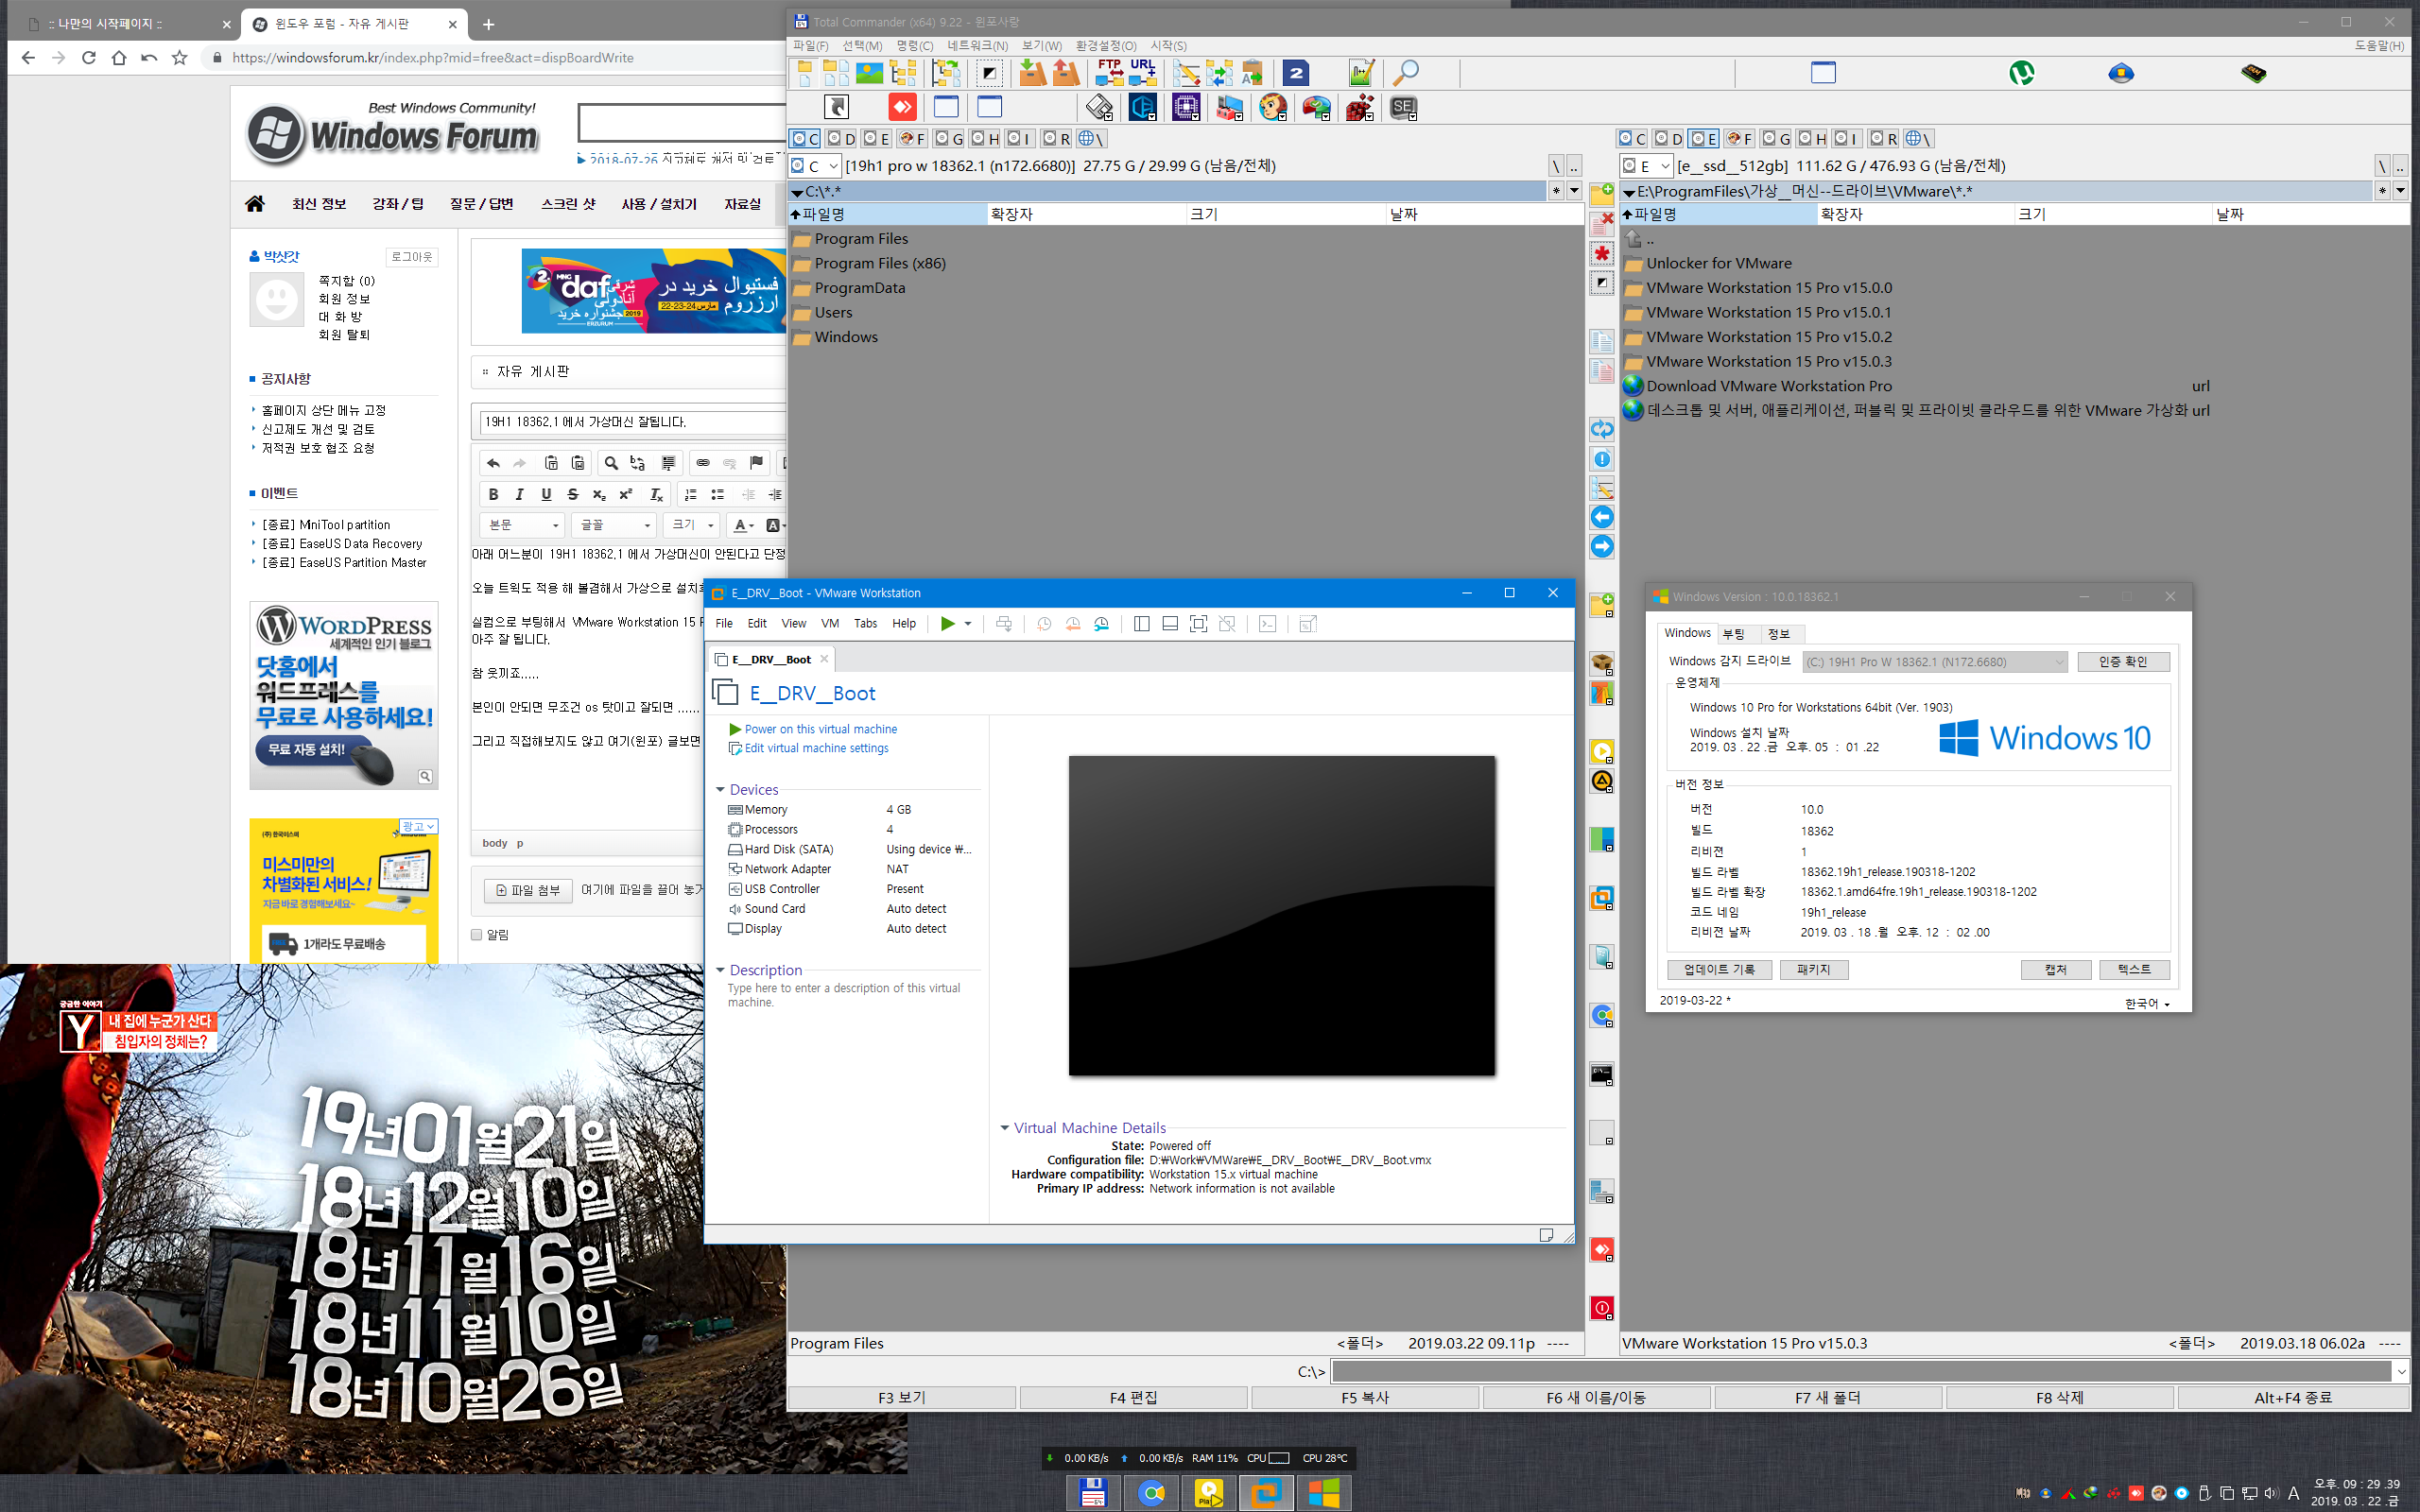Click the Notepad++ editor icon in Total Commander

1361,72
